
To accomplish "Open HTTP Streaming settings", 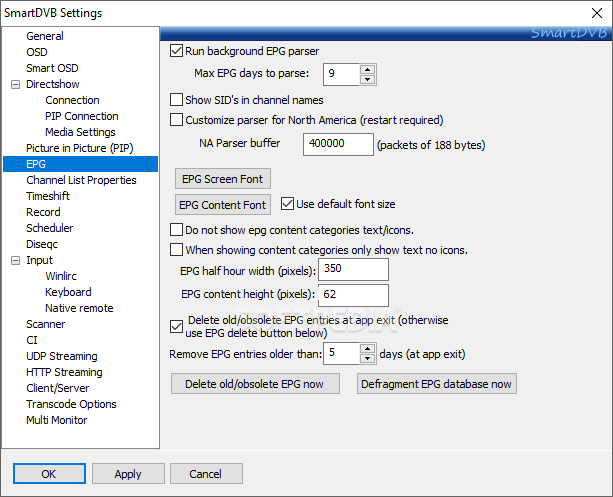I will pos(64,372).
